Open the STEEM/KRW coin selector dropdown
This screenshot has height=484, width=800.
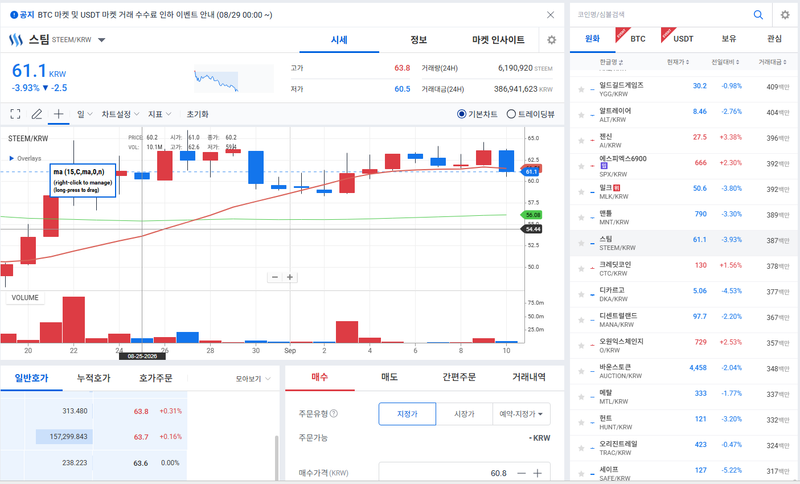(x=102, y=40)
